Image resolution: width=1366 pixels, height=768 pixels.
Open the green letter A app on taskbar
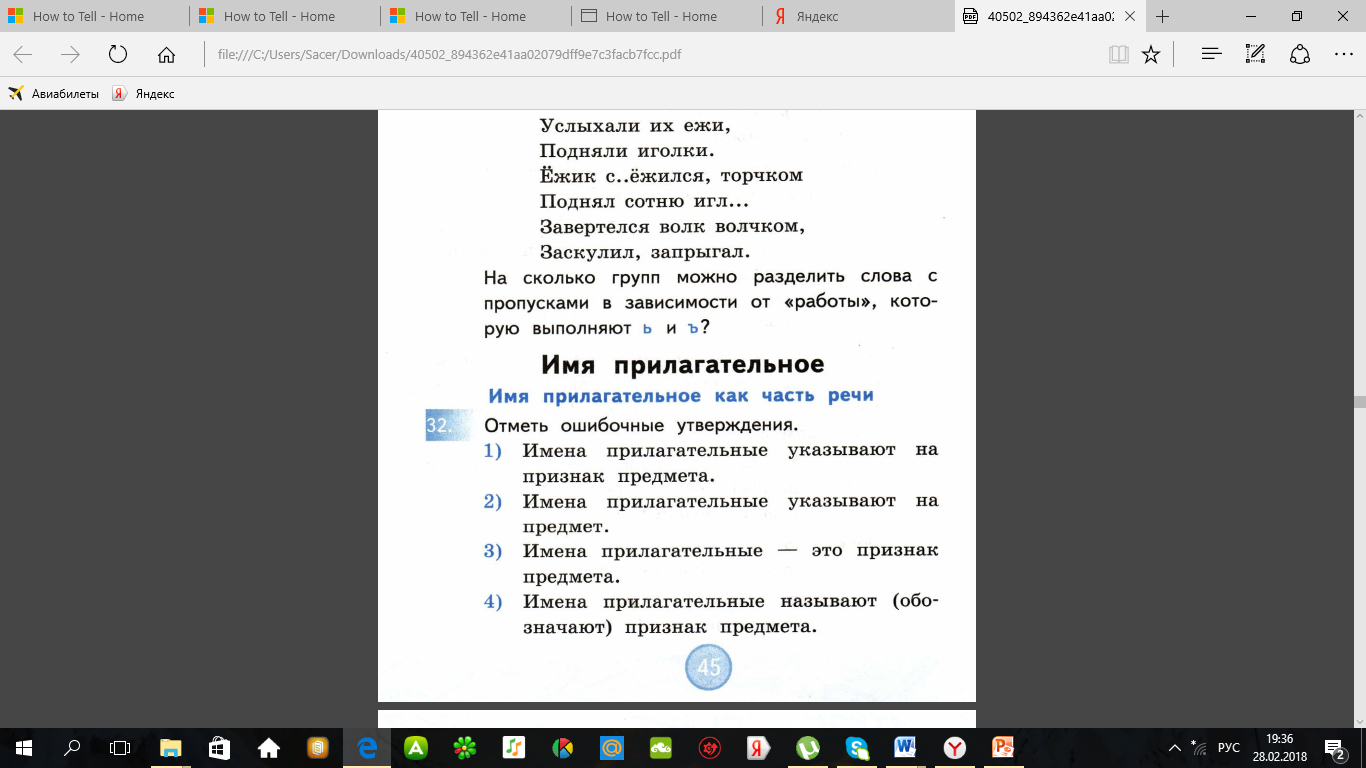415,747
